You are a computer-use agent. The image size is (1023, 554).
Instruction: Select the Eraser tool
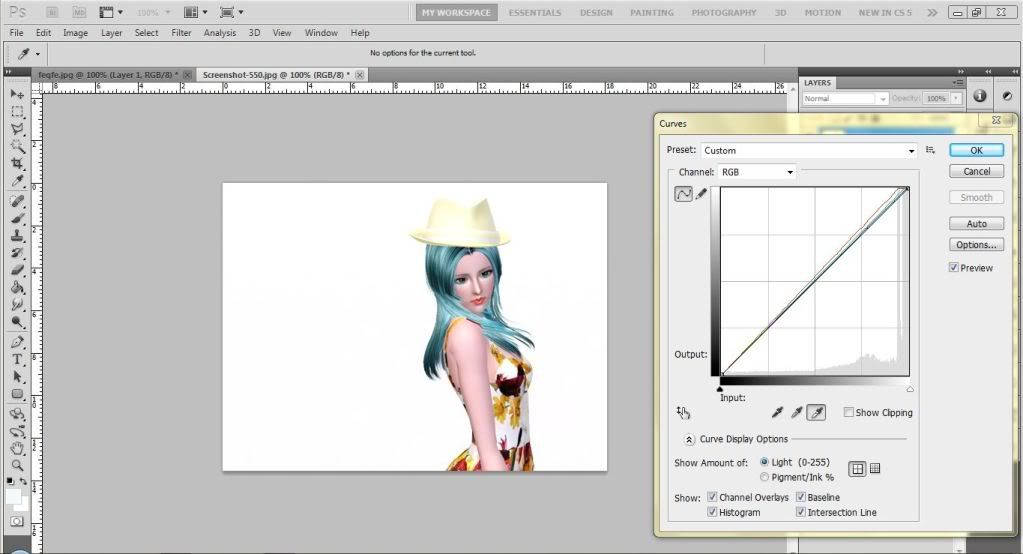coord(17,270)
